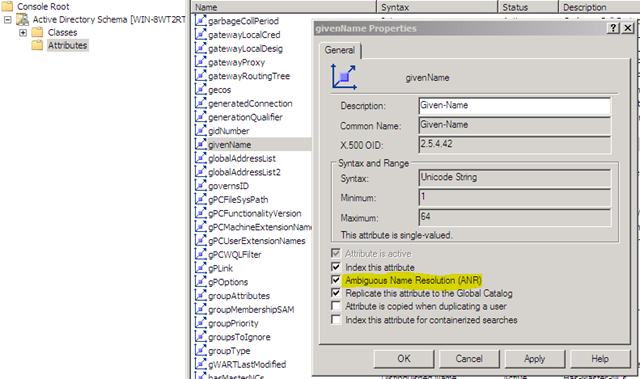The image size is (640, 379).
Task: Click the gPCWQLFilter attribute icon
Action: coord(200,254)
